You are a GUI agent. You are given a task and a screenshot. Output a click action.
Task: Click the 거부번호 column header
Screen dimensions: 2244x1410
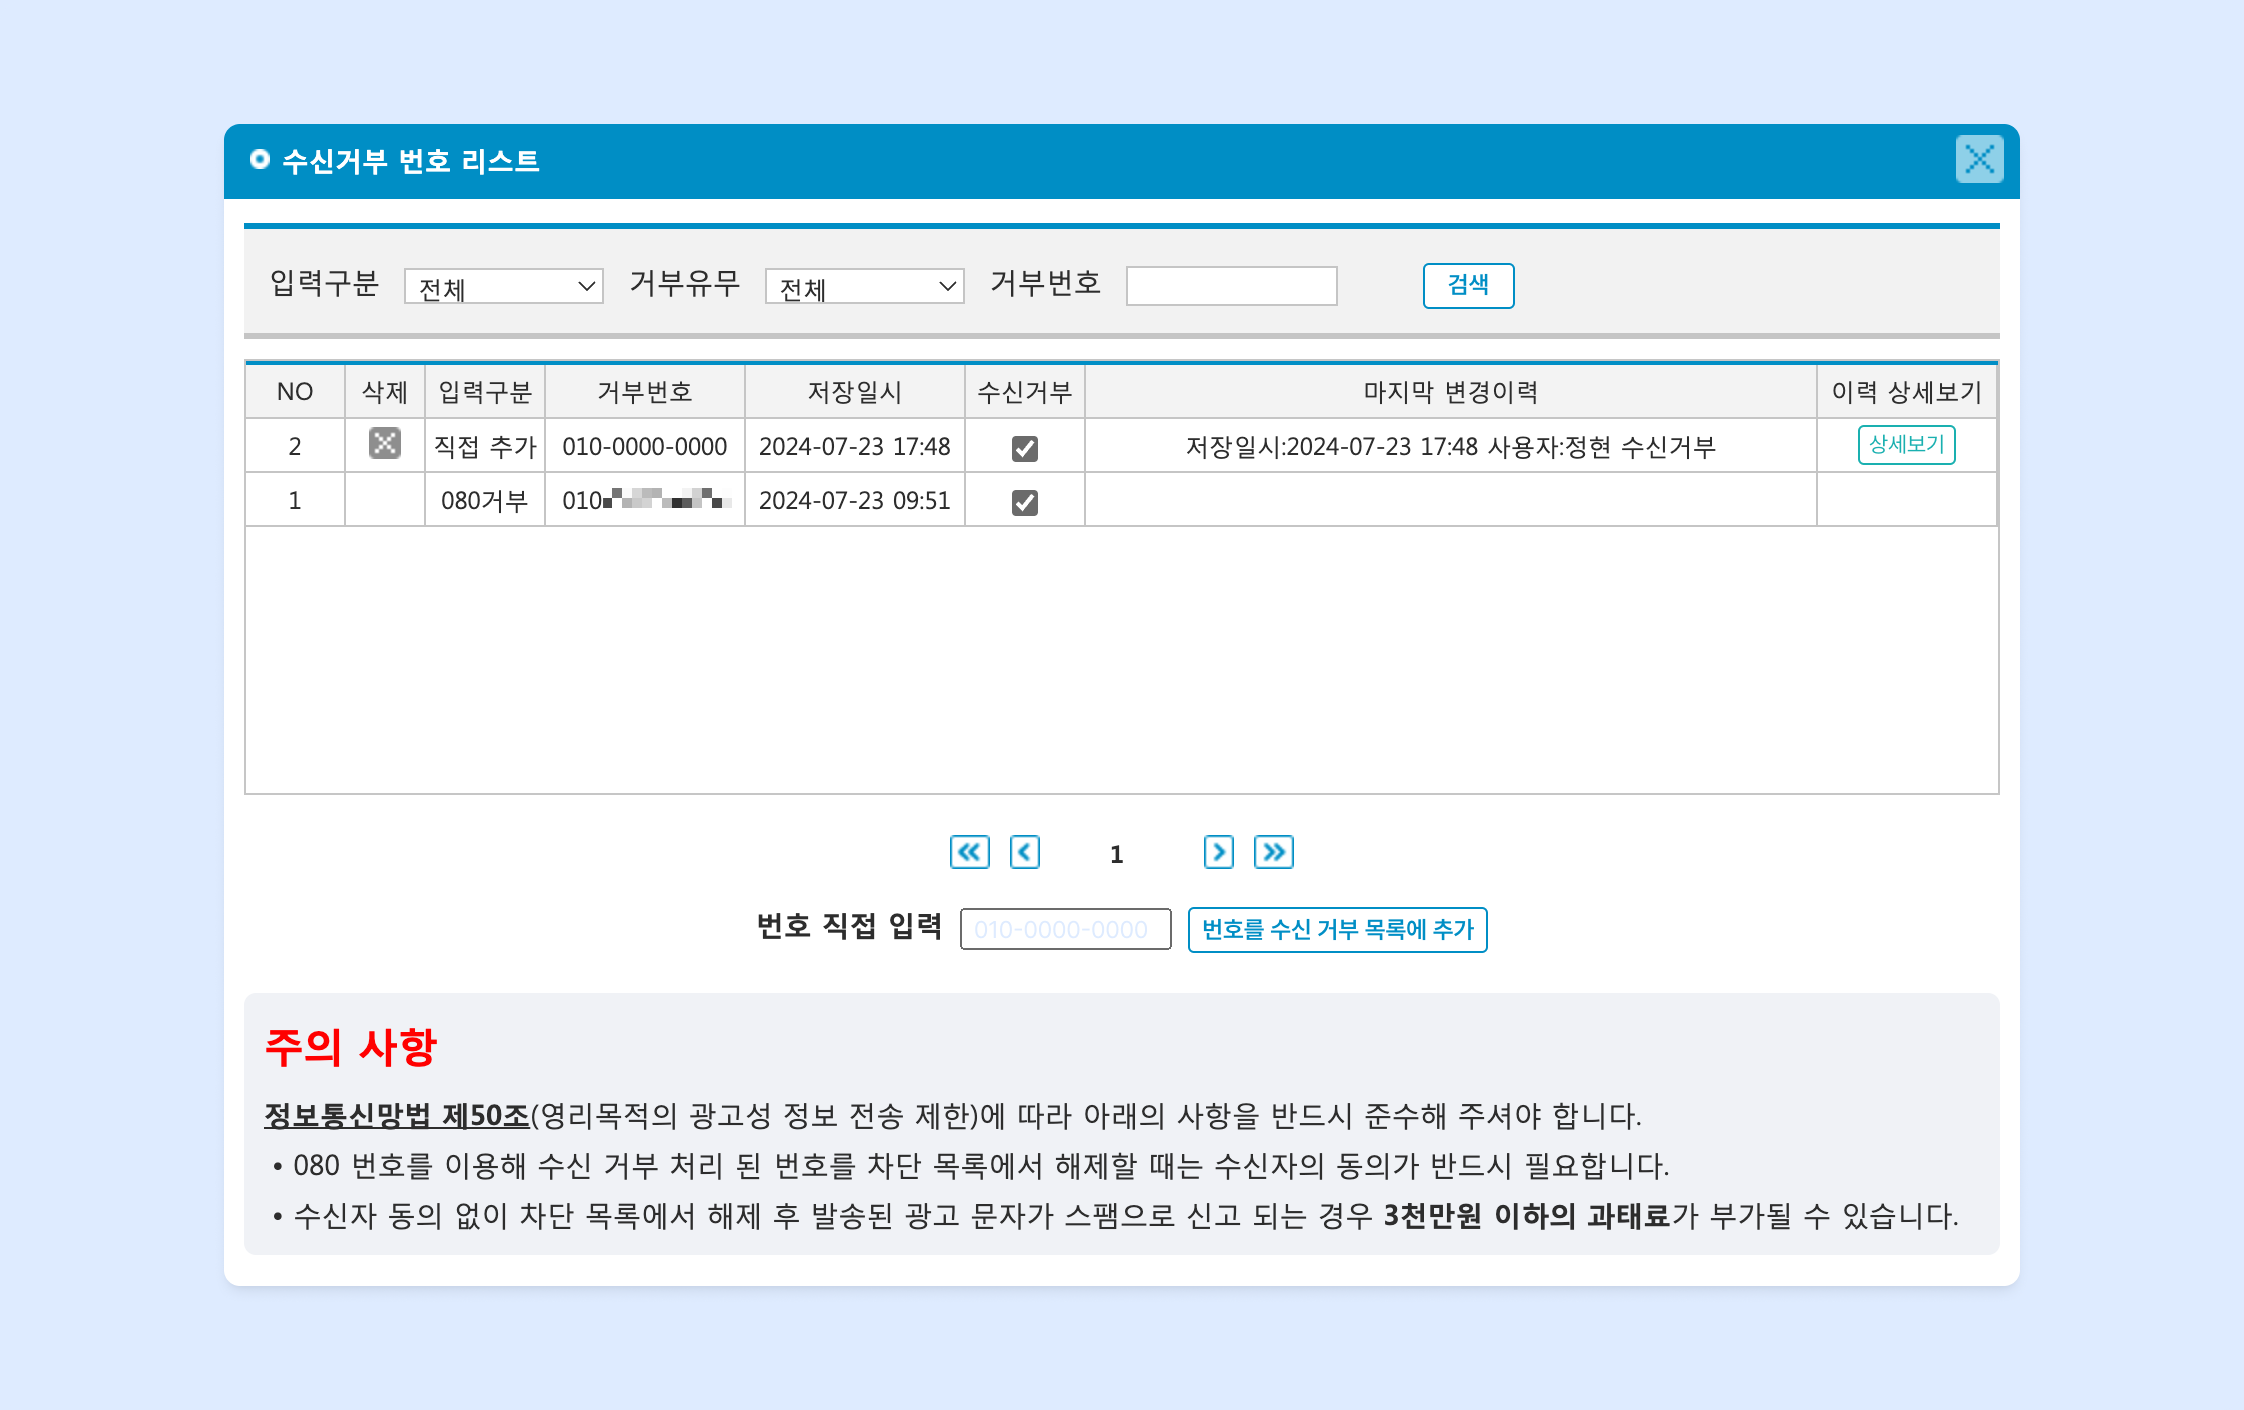[x=644, y=392]
